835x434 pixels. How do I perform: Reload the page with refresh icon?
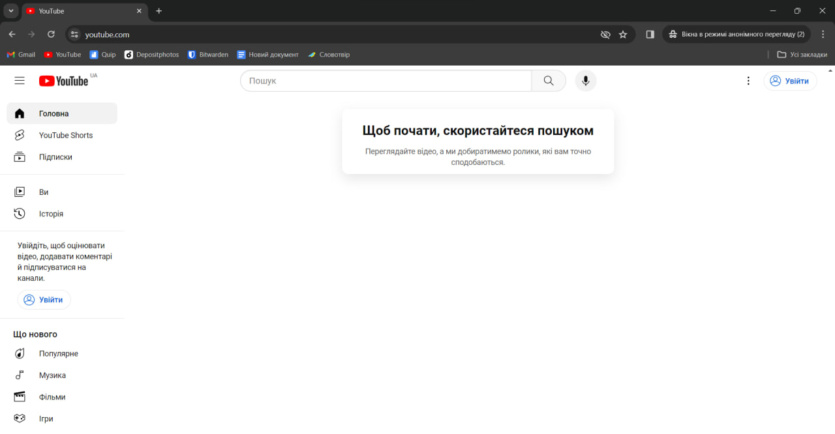[x=51, y=34]
